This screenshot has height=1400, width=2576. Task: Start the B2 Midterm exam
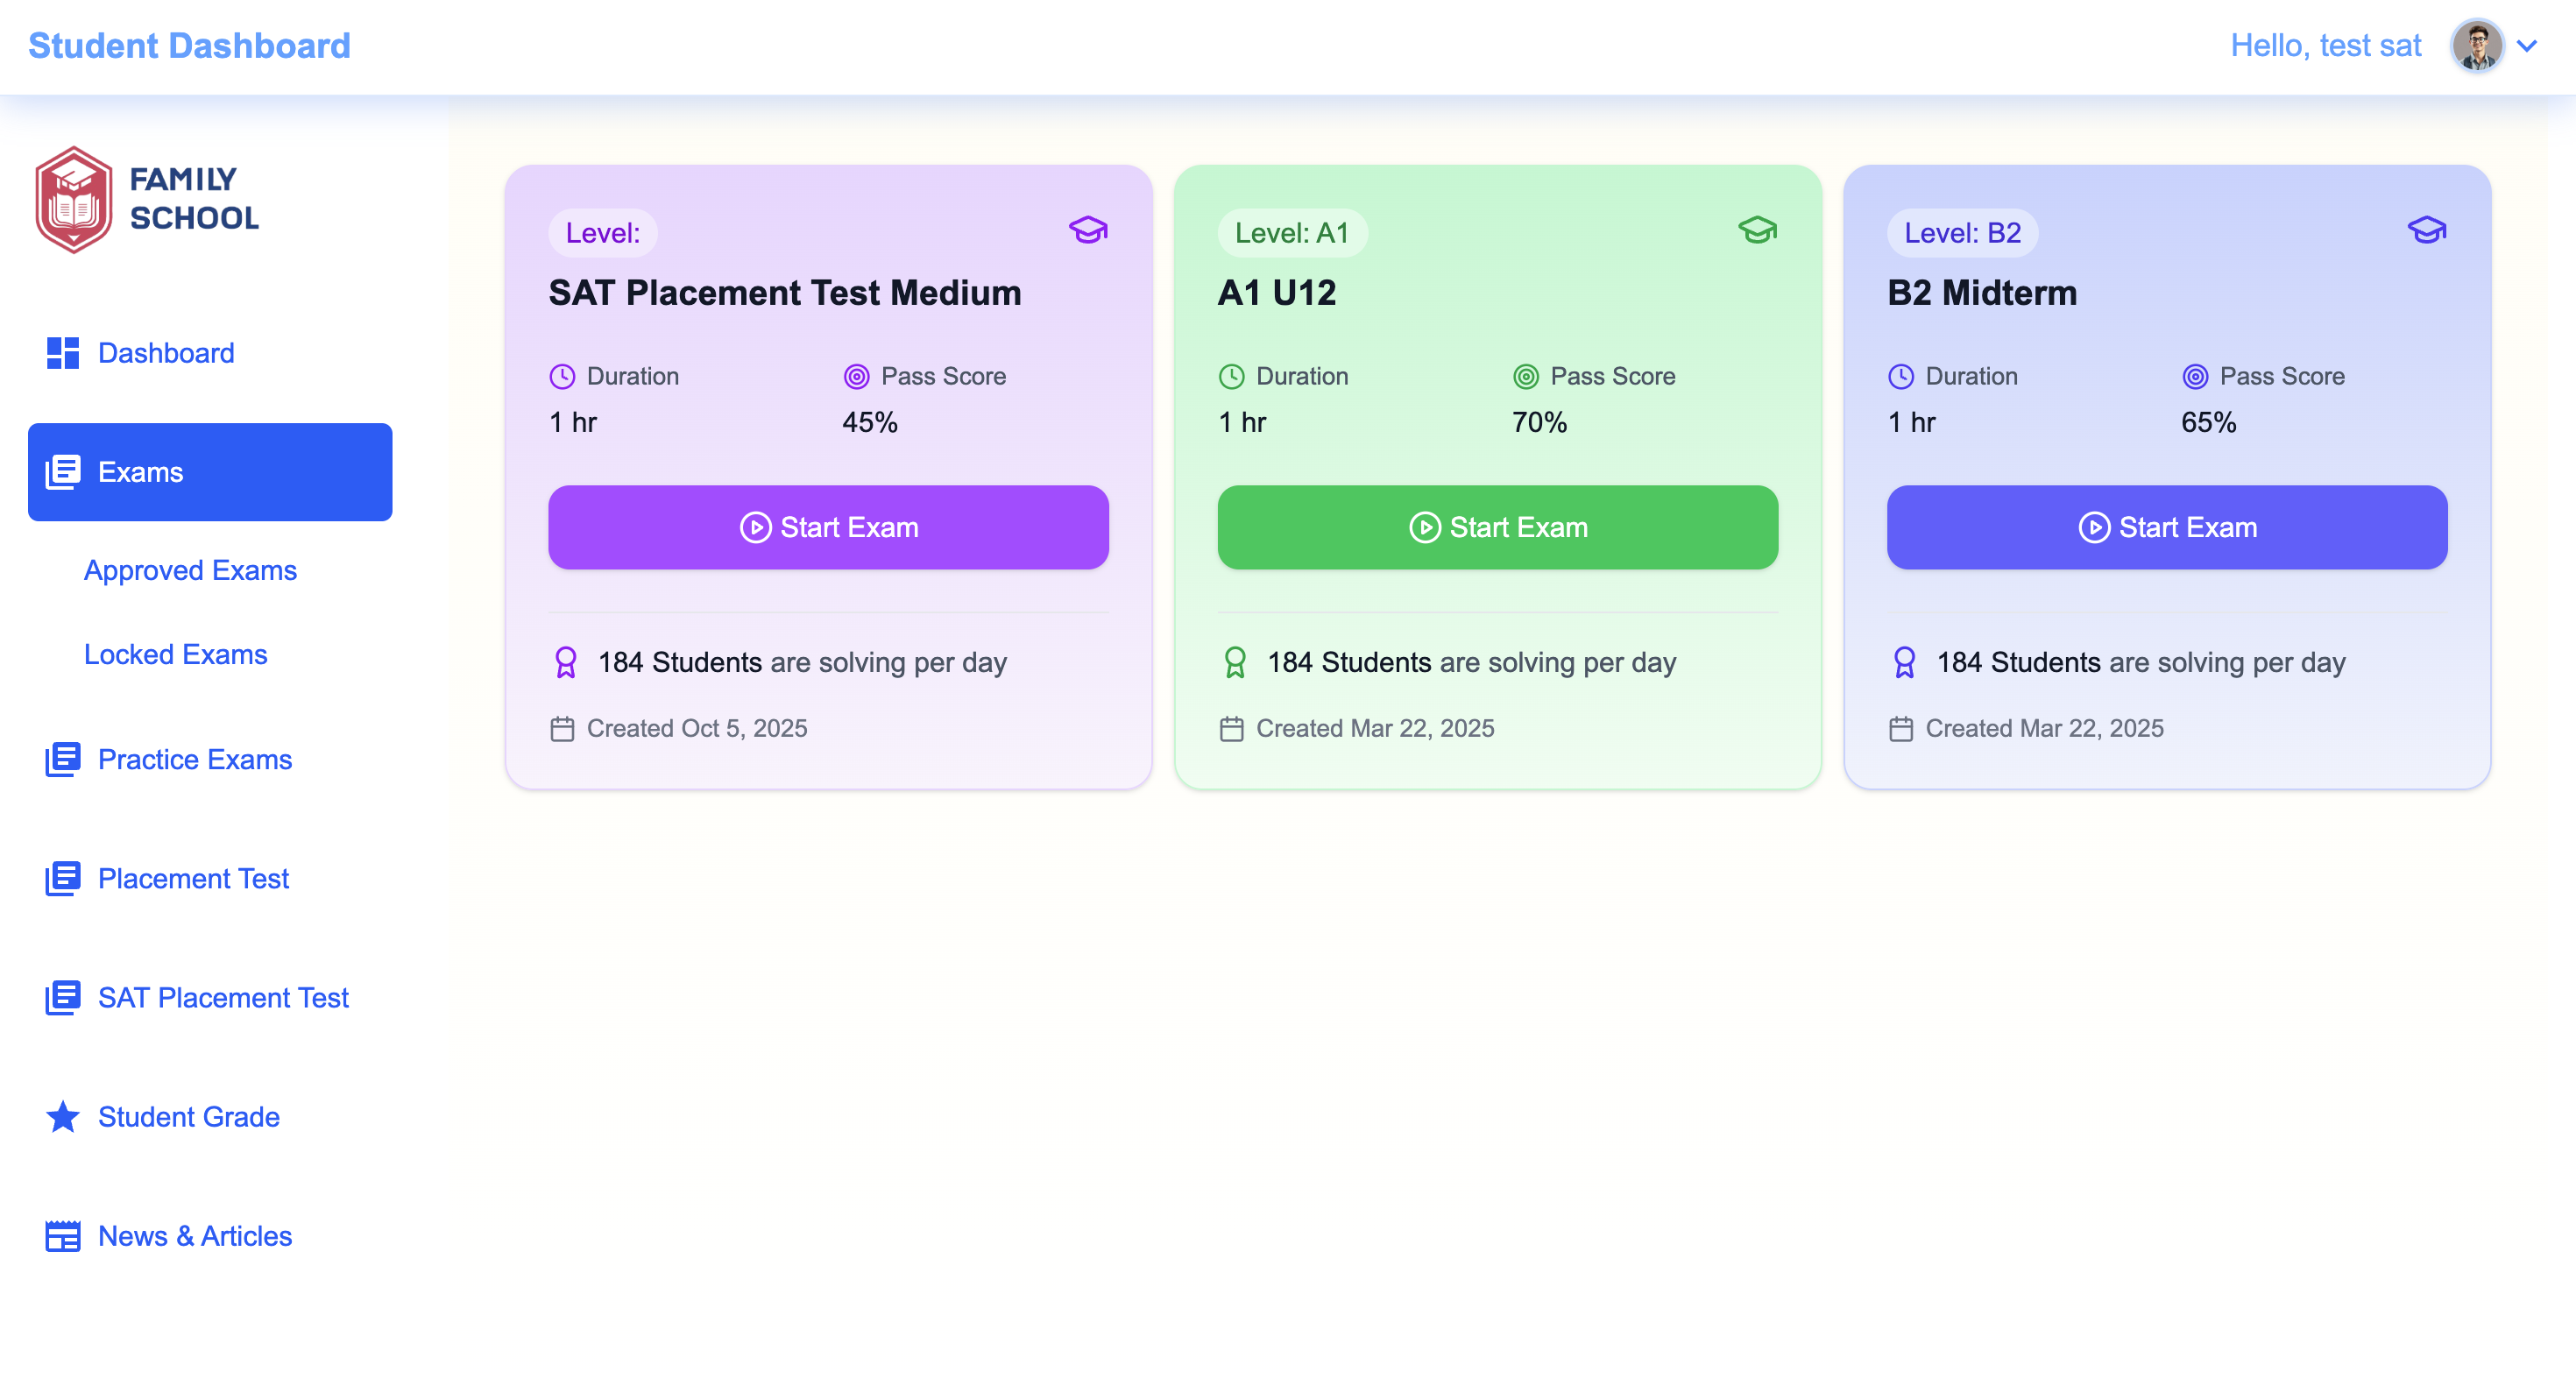click(x=2166, y=527)
